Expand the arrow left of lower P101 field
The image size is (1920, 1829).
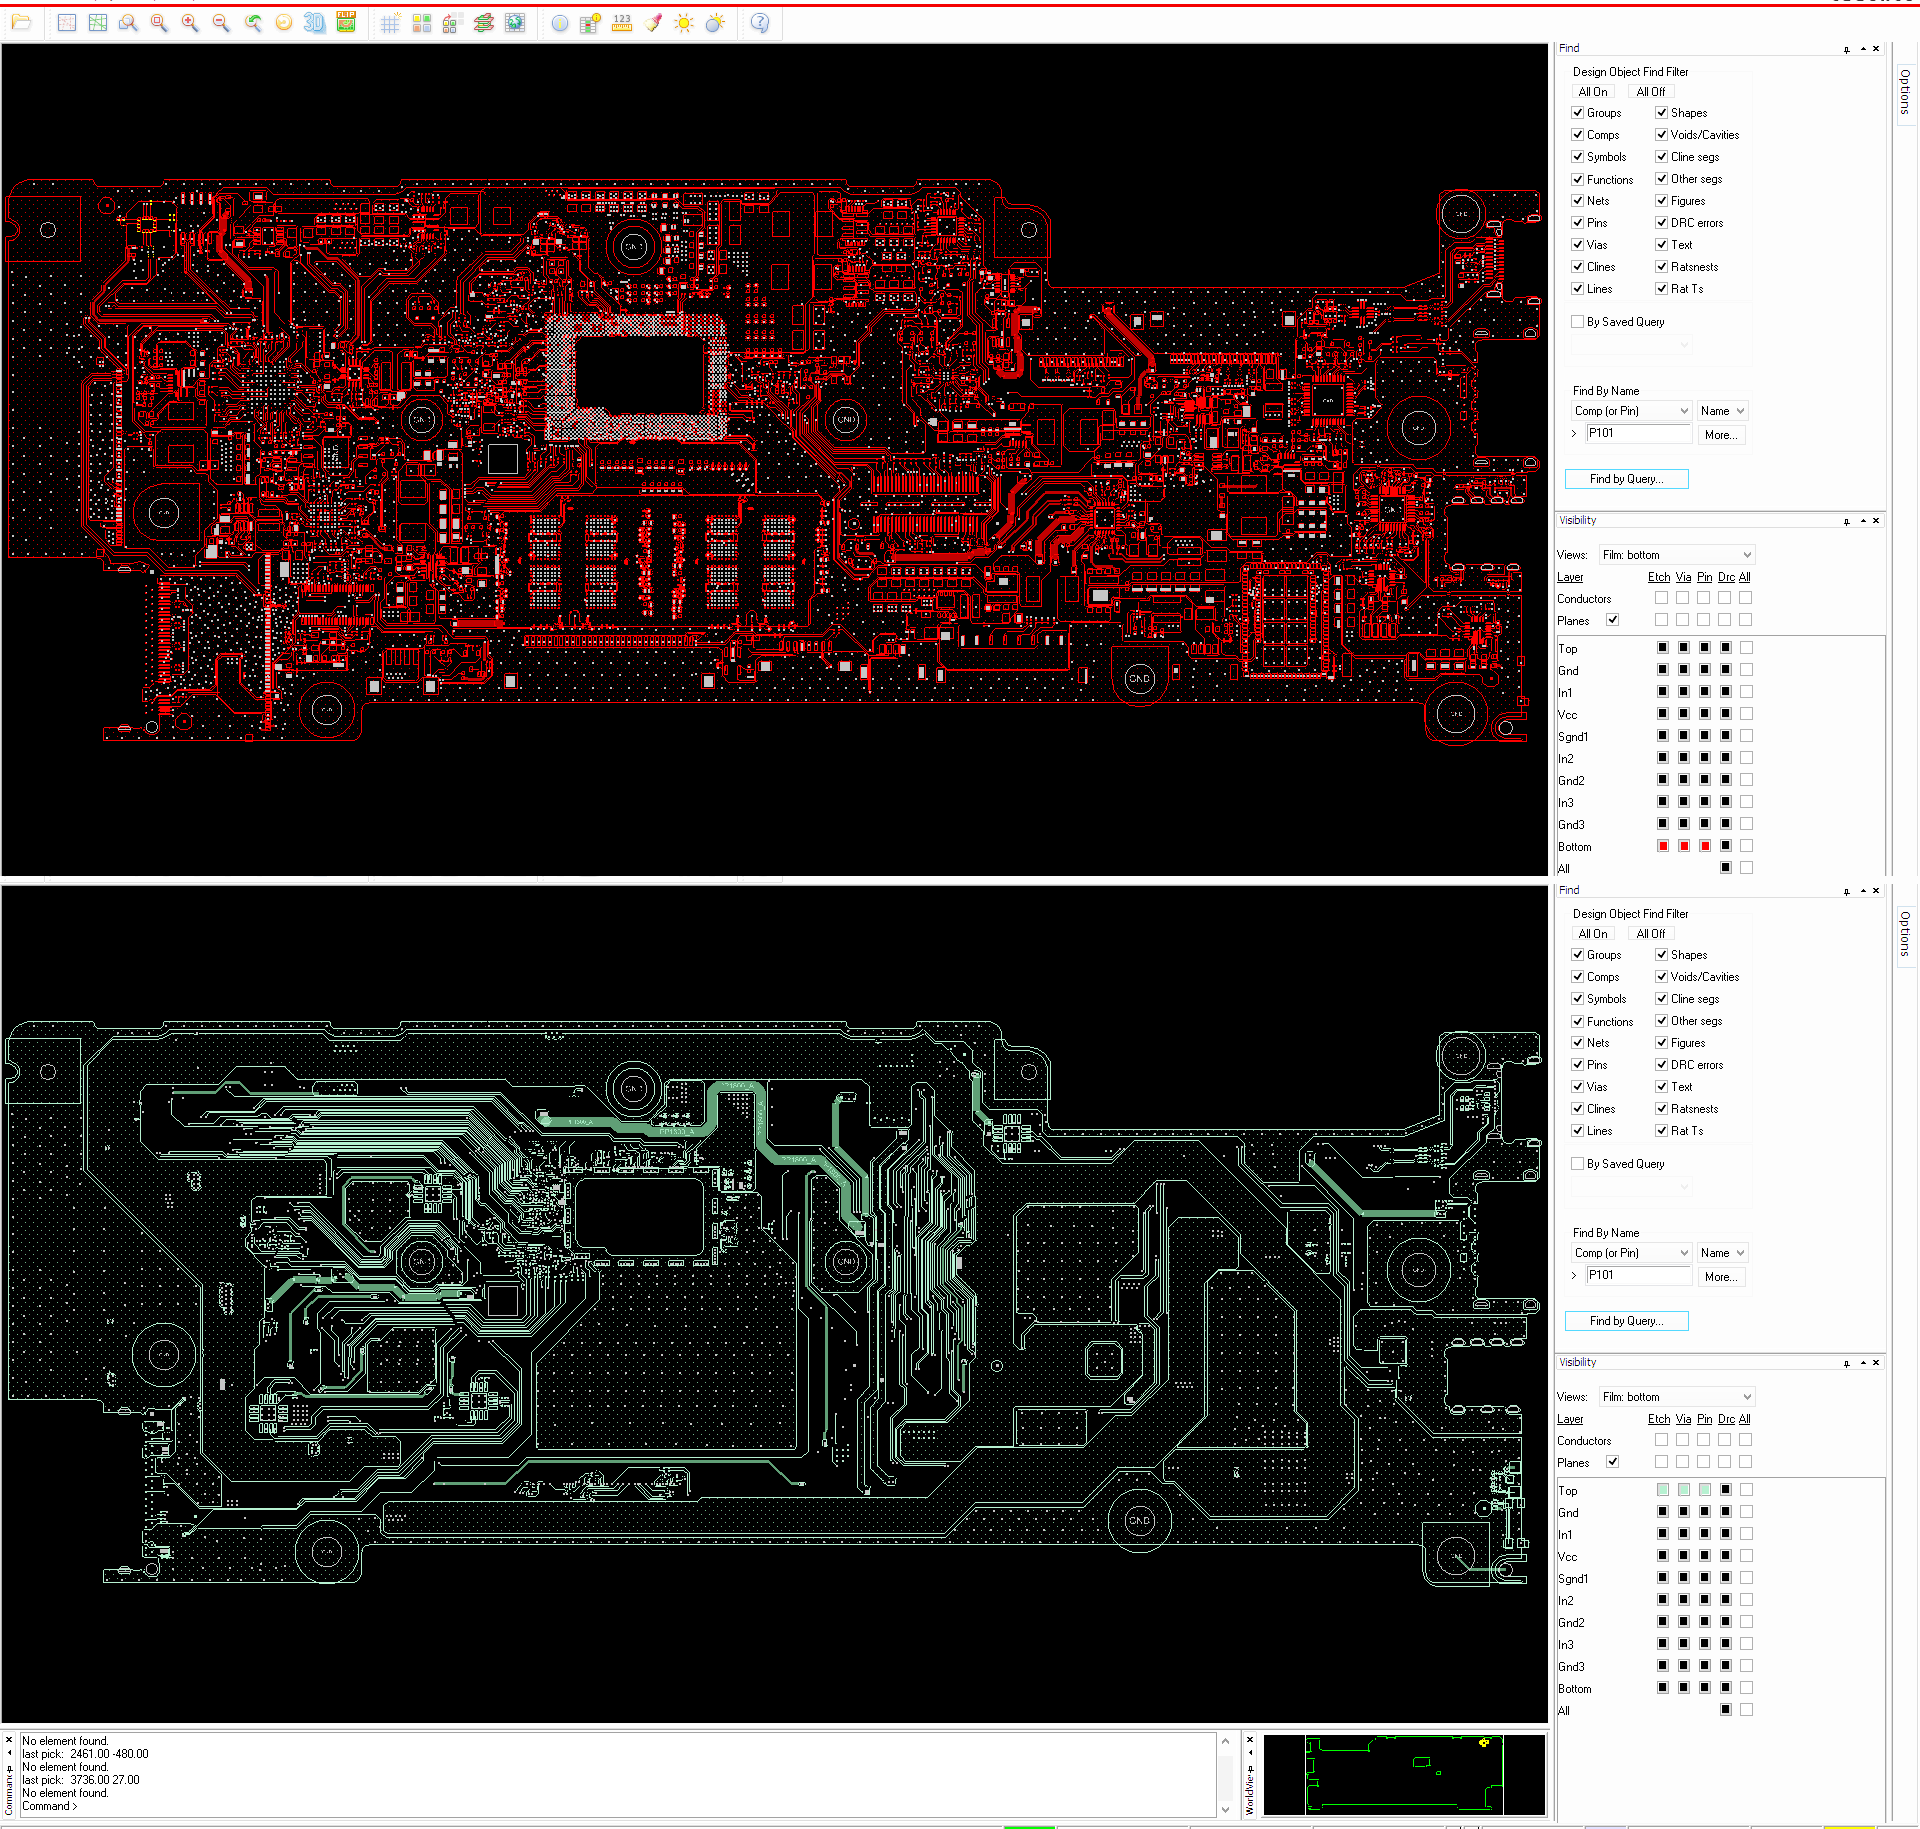click(1574, 1276)
